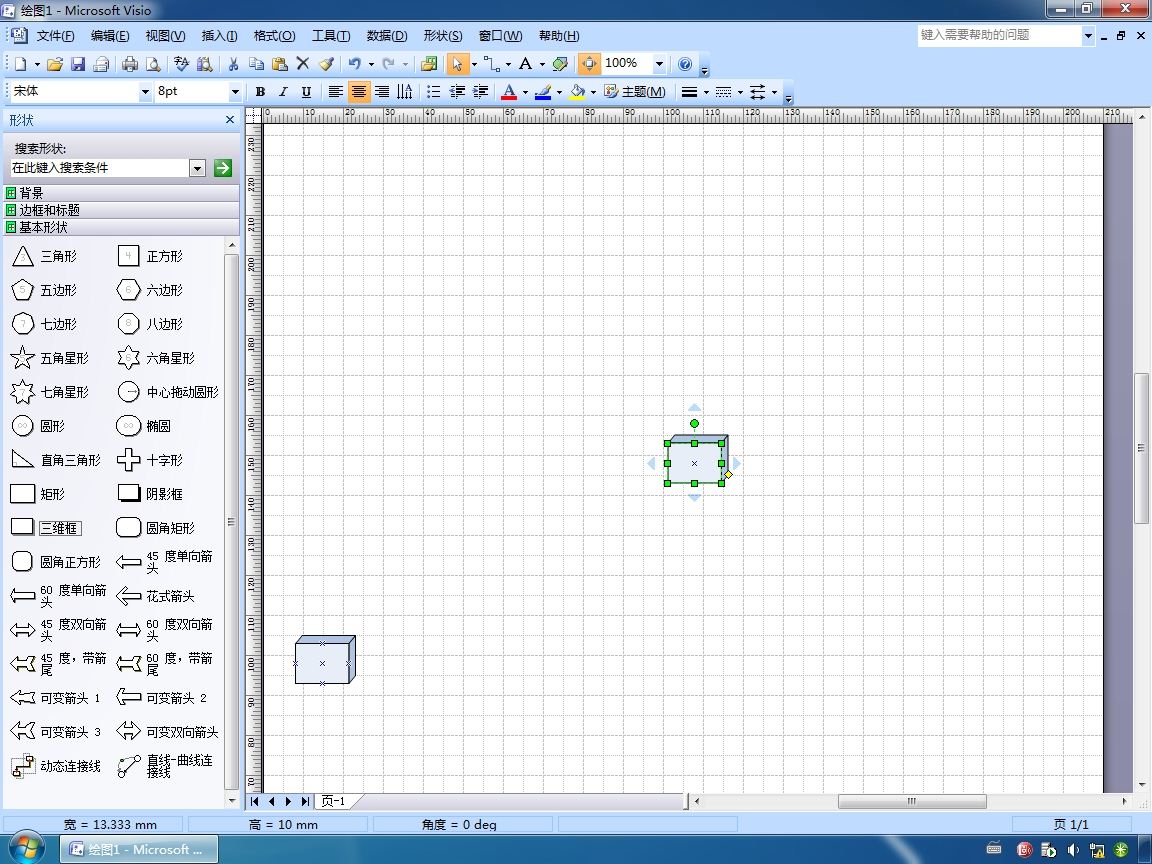Close the 形状 panel
The width and height of the screenshot is (1152, 864).
tap(230, 120)
